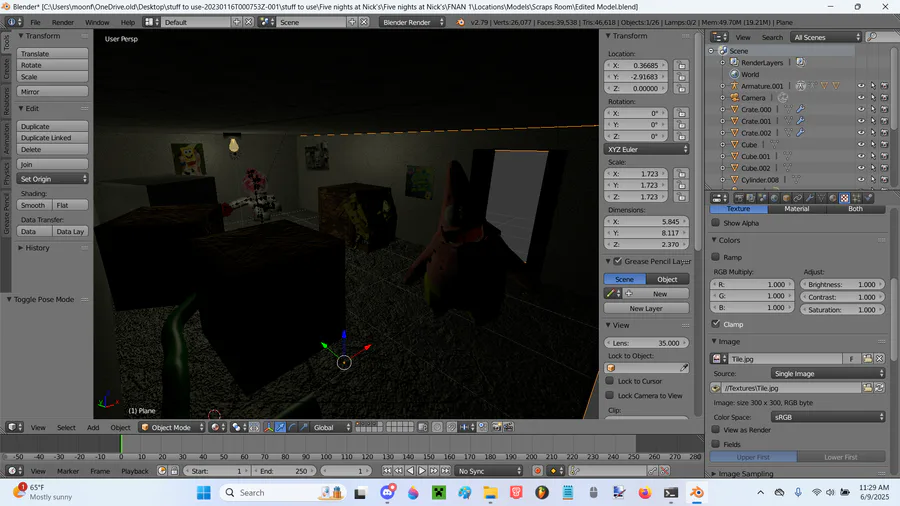Image resolution: width=900 pixels, height=506 pixels.
Task: Open the Modifiers properties tab (wrench icon)
Action: point(809,198)
